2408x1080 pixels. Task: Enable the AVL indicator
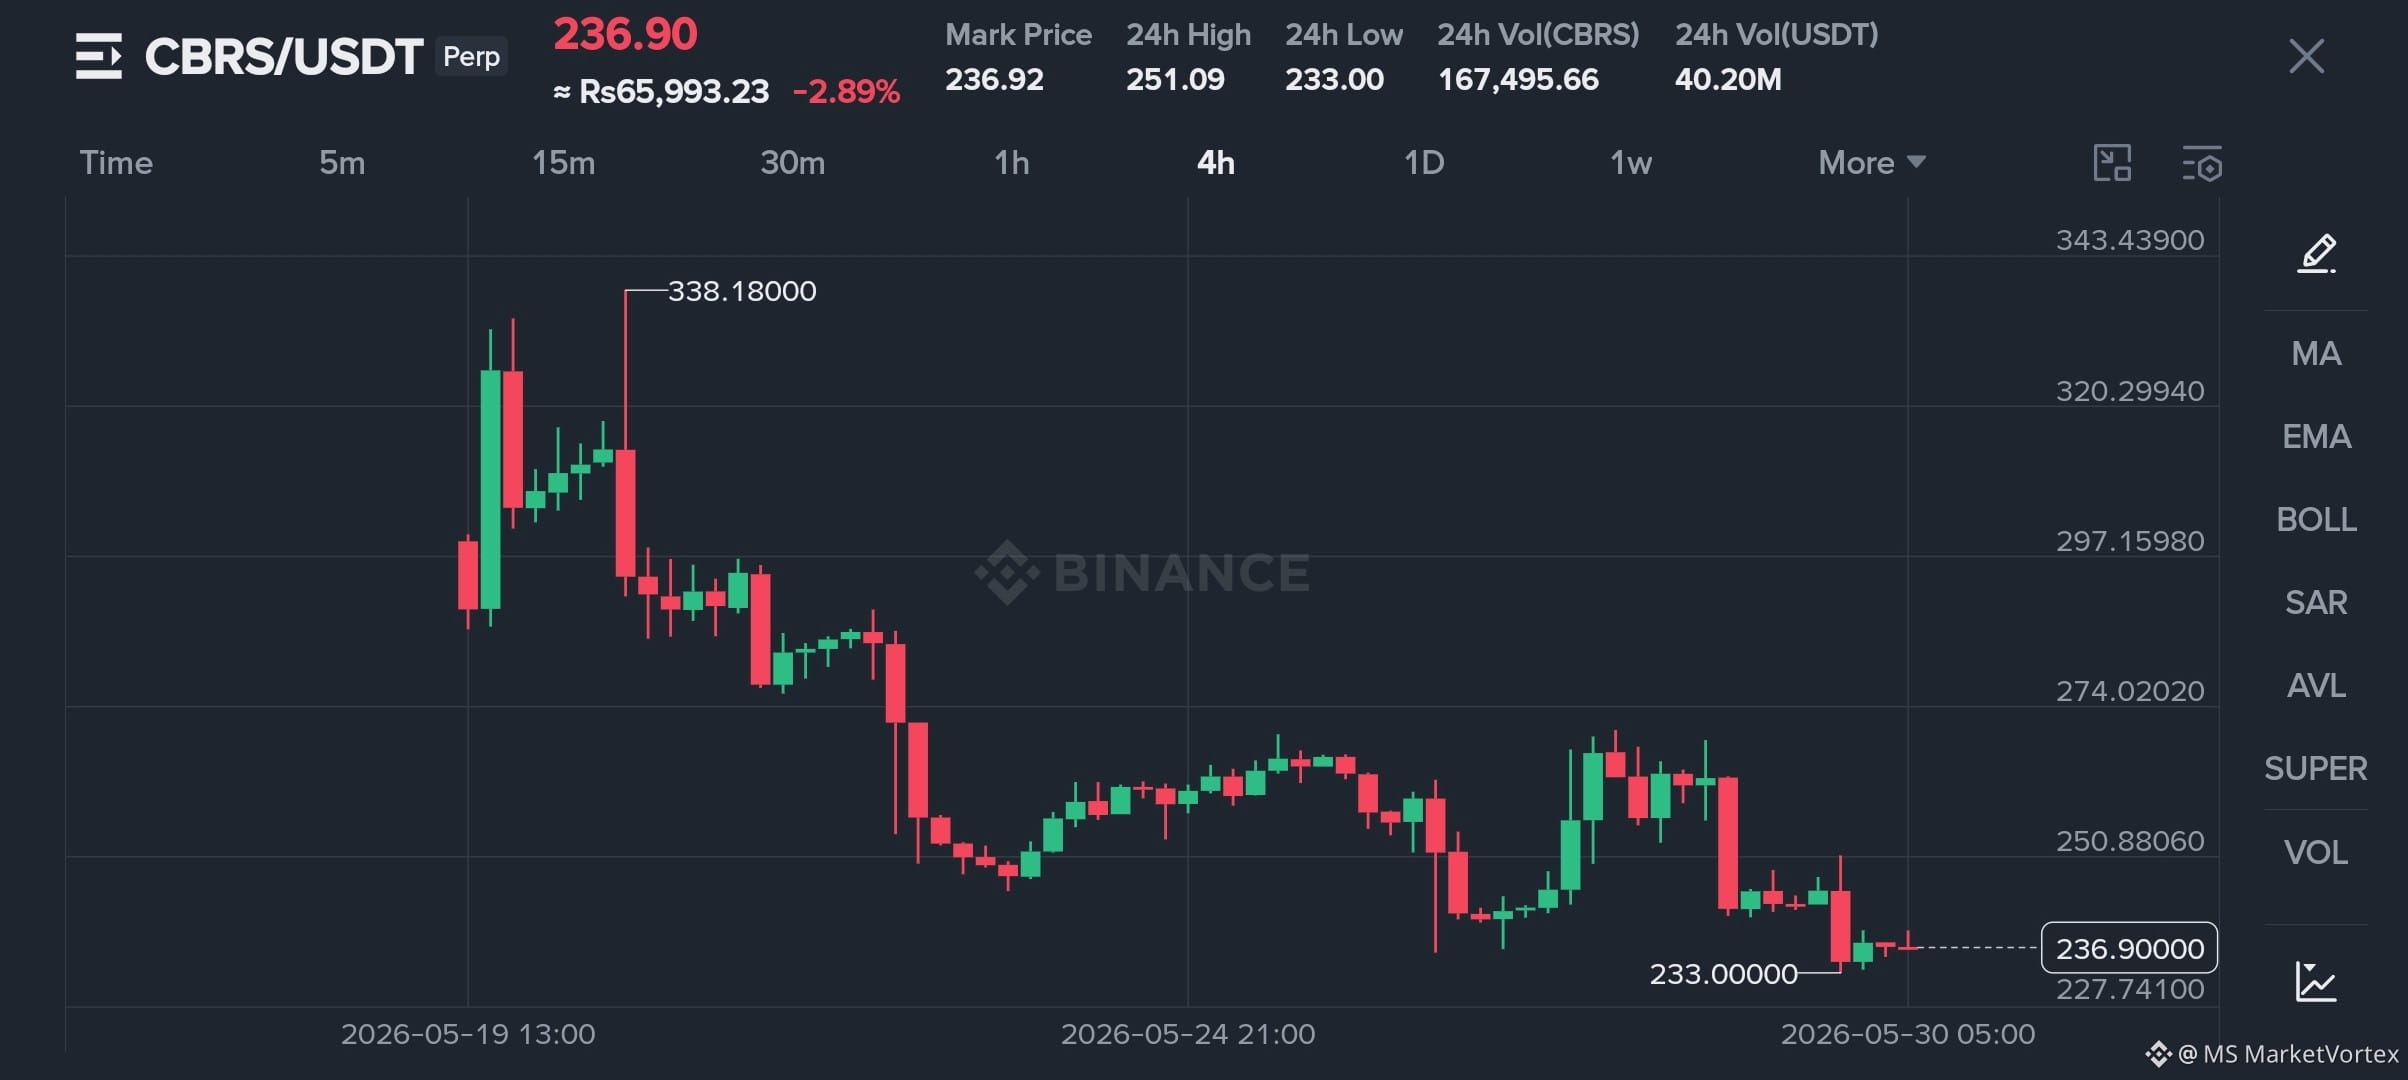pyautogui.click(x=2316, y=685)
